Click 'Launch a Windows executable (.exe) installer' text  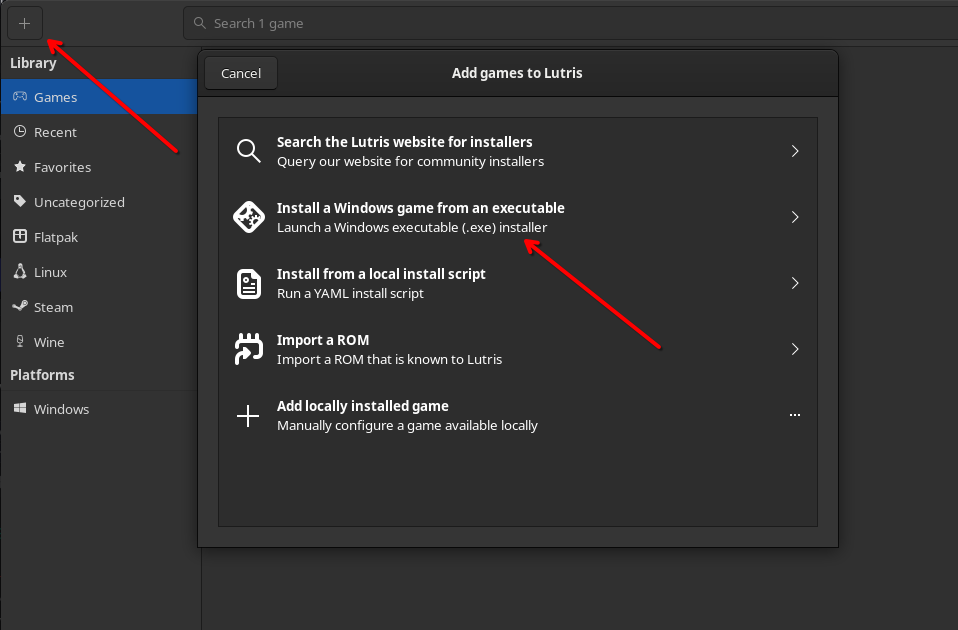412,227
